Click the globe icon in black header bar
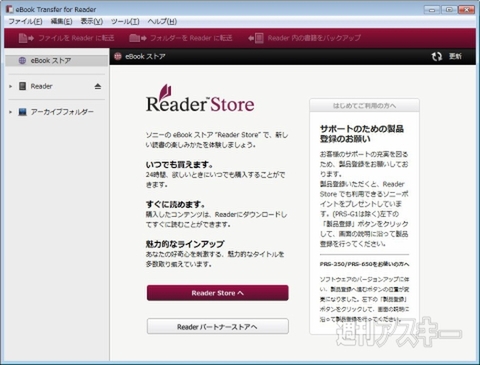The image size is (480, 365). tap(118, 56)
